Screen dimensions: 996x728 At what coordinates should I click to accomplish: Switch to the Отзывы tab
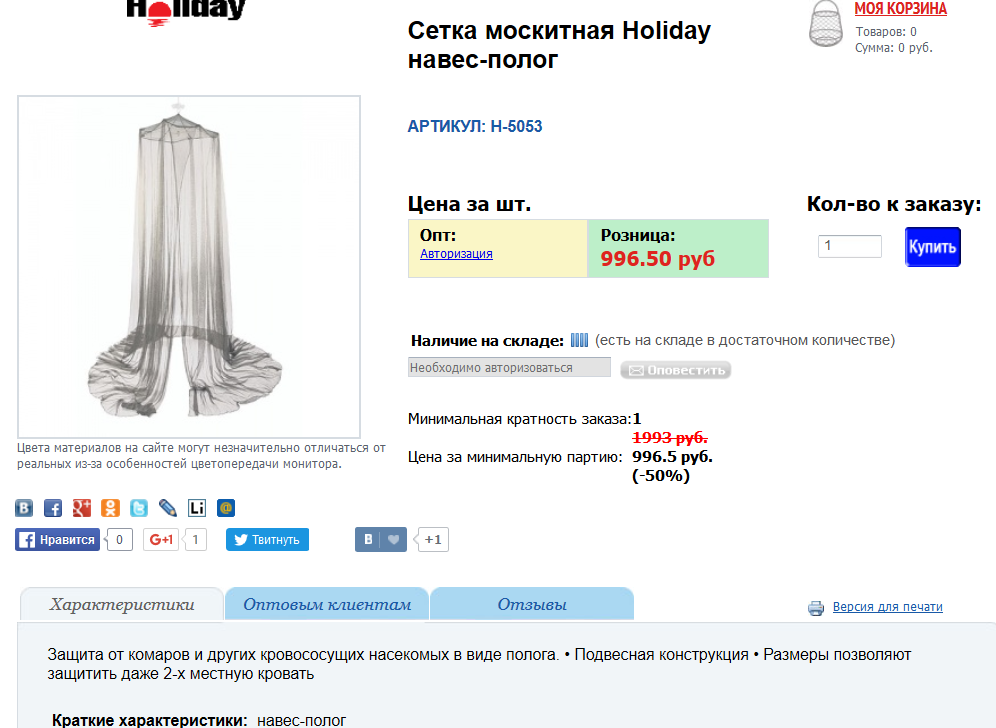point(532,604)
